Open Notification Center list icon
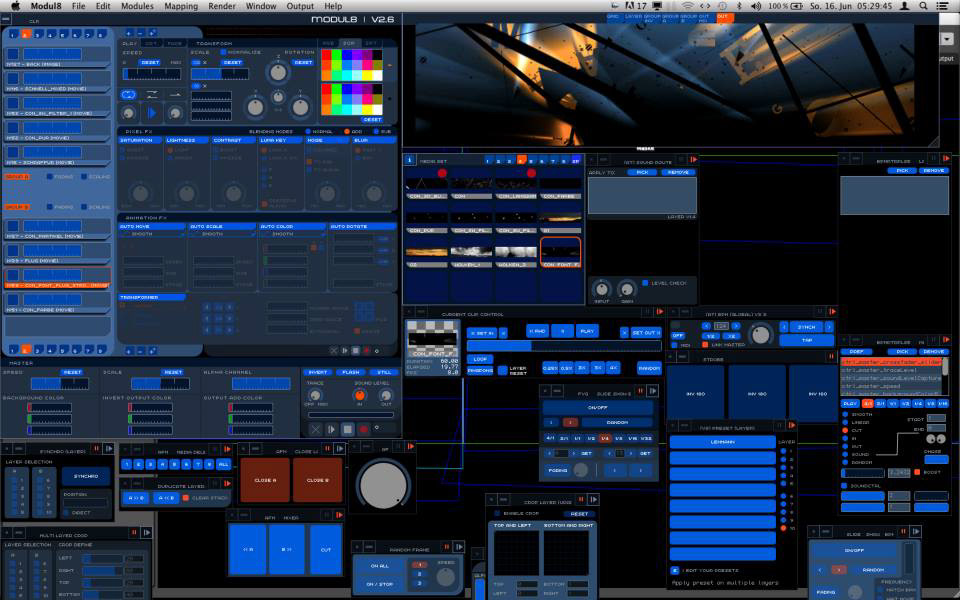 [943, 6]
